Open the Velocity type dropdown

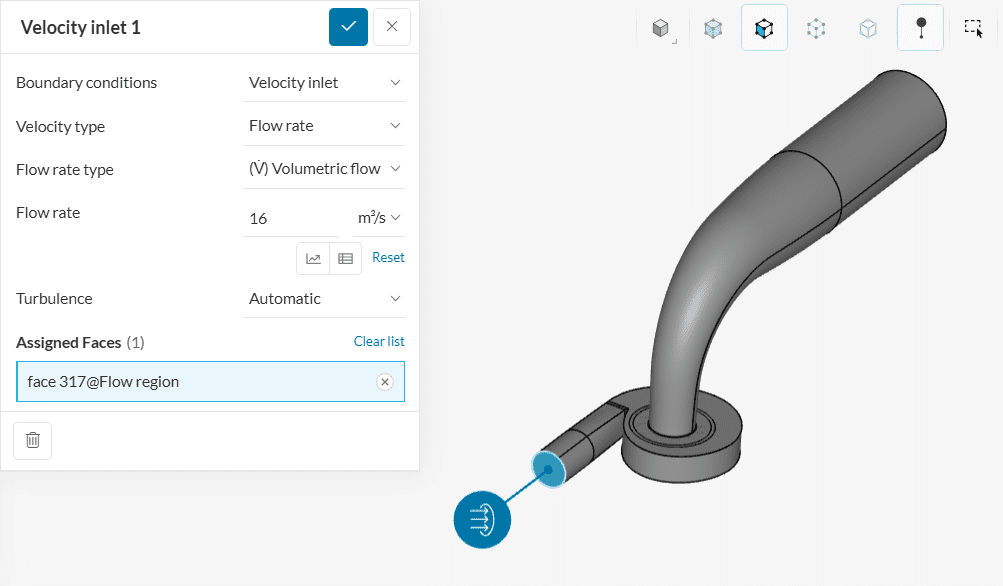pyautogui.click(x=325, y=126)
